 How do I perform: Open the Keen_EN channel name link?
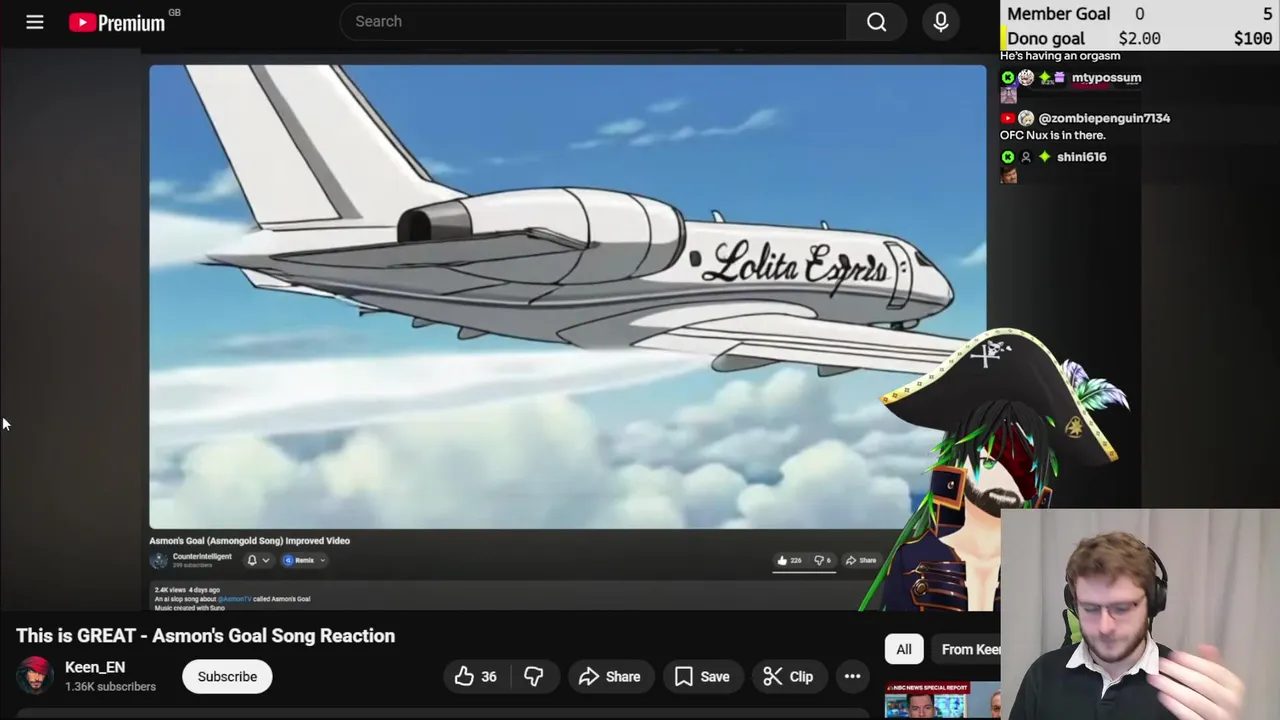pyautogui.click(x=95, y=667)
